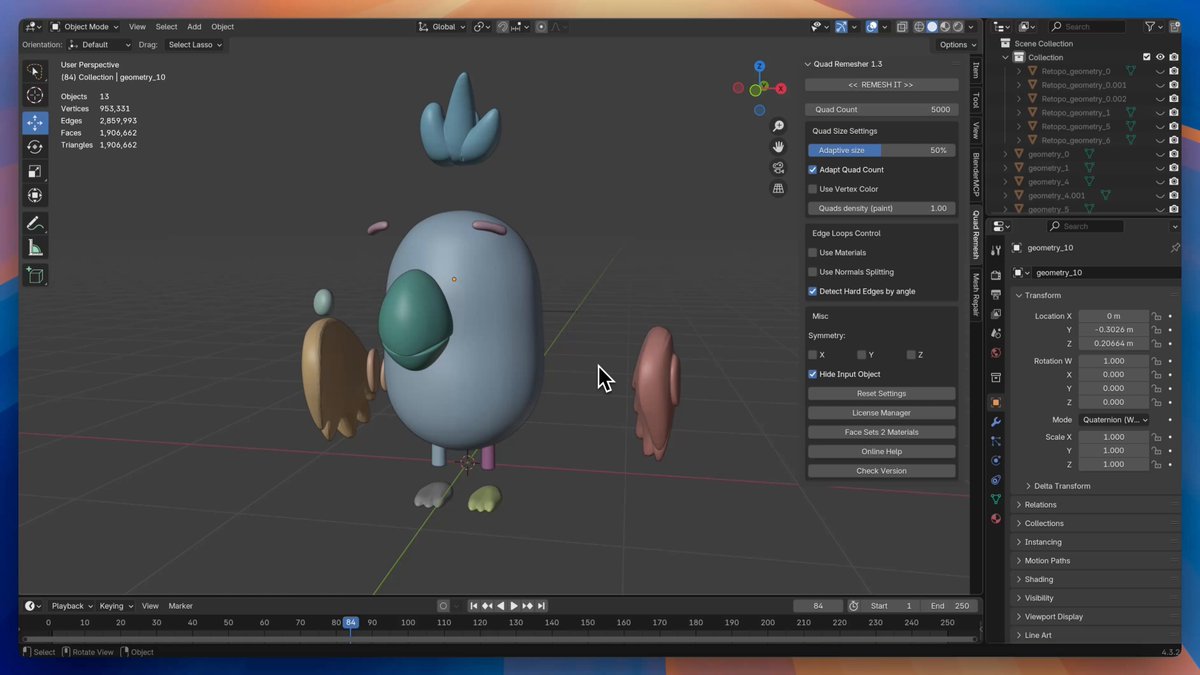Enable Use Vertex Color checkbox
1200x675 pixels.
pyautogui.click(x=813, y=189)
